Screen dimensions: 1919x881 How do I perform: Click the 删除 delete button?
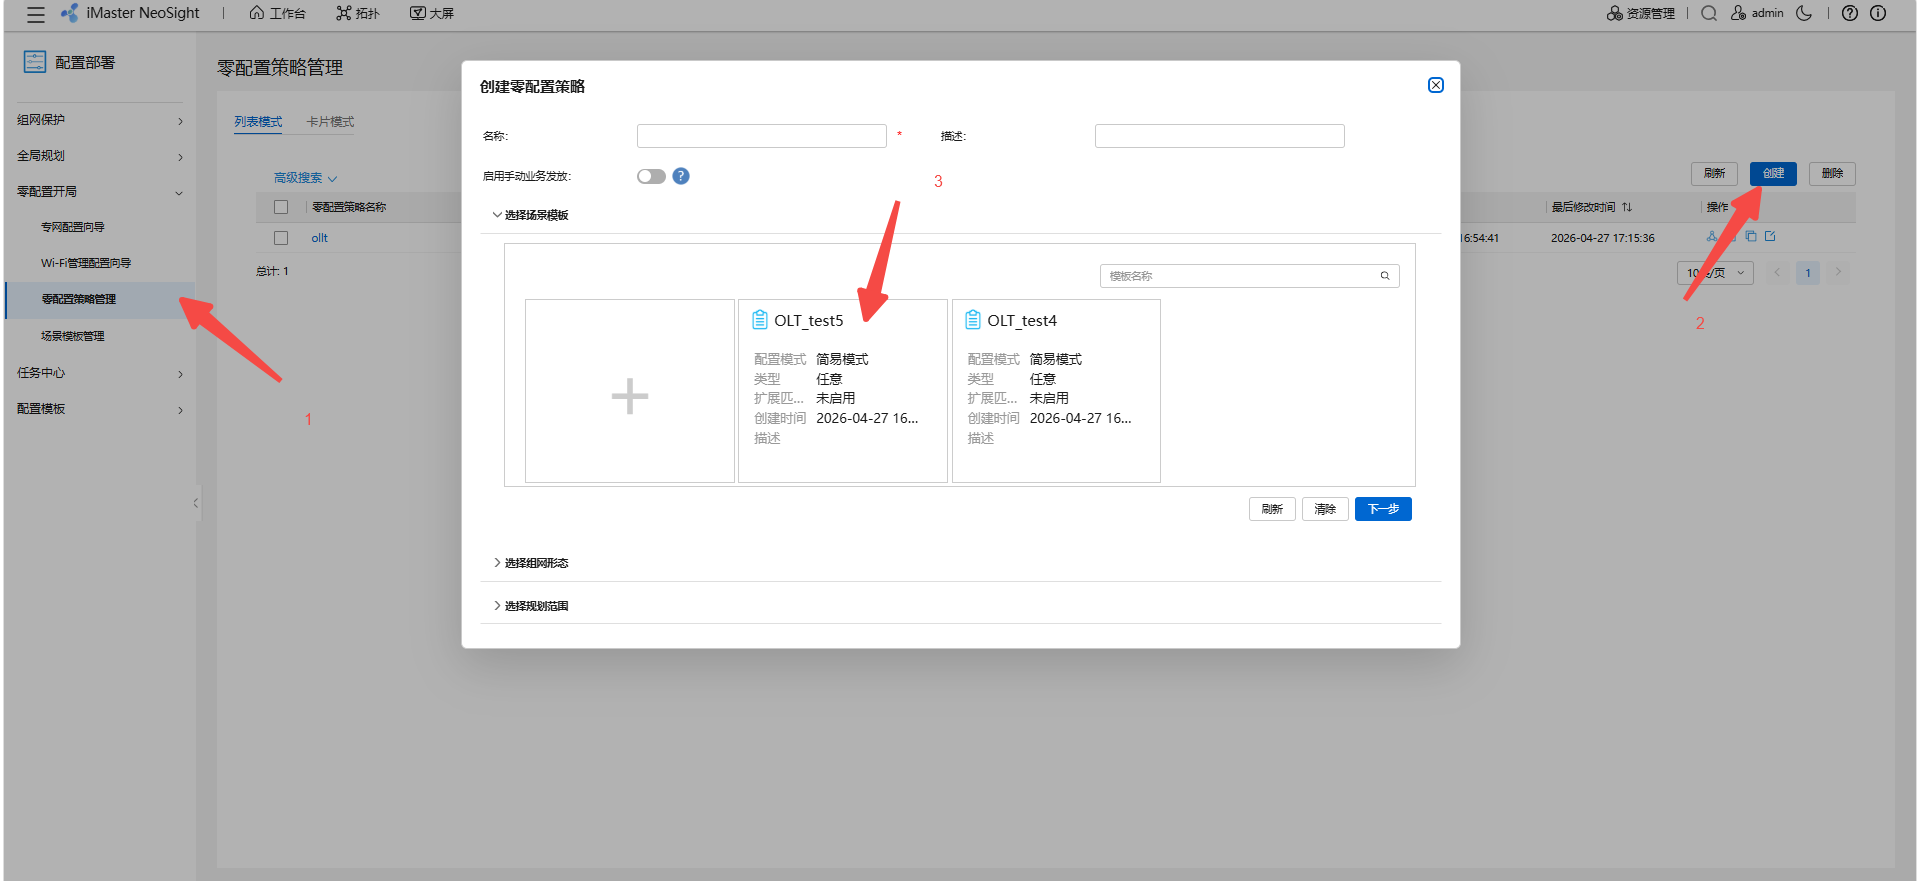(1832, 174)
